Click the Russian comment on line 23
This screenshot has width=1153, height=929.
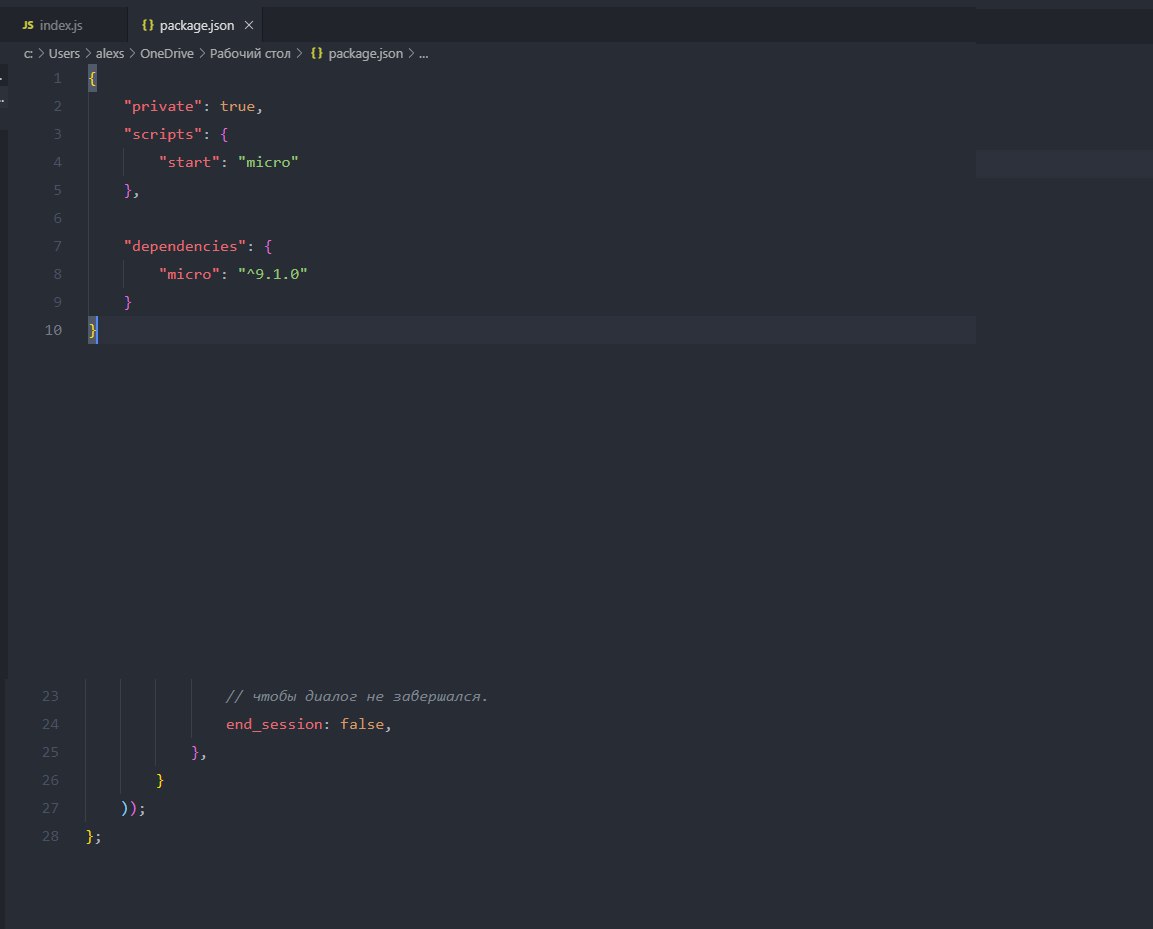[357, 696]
